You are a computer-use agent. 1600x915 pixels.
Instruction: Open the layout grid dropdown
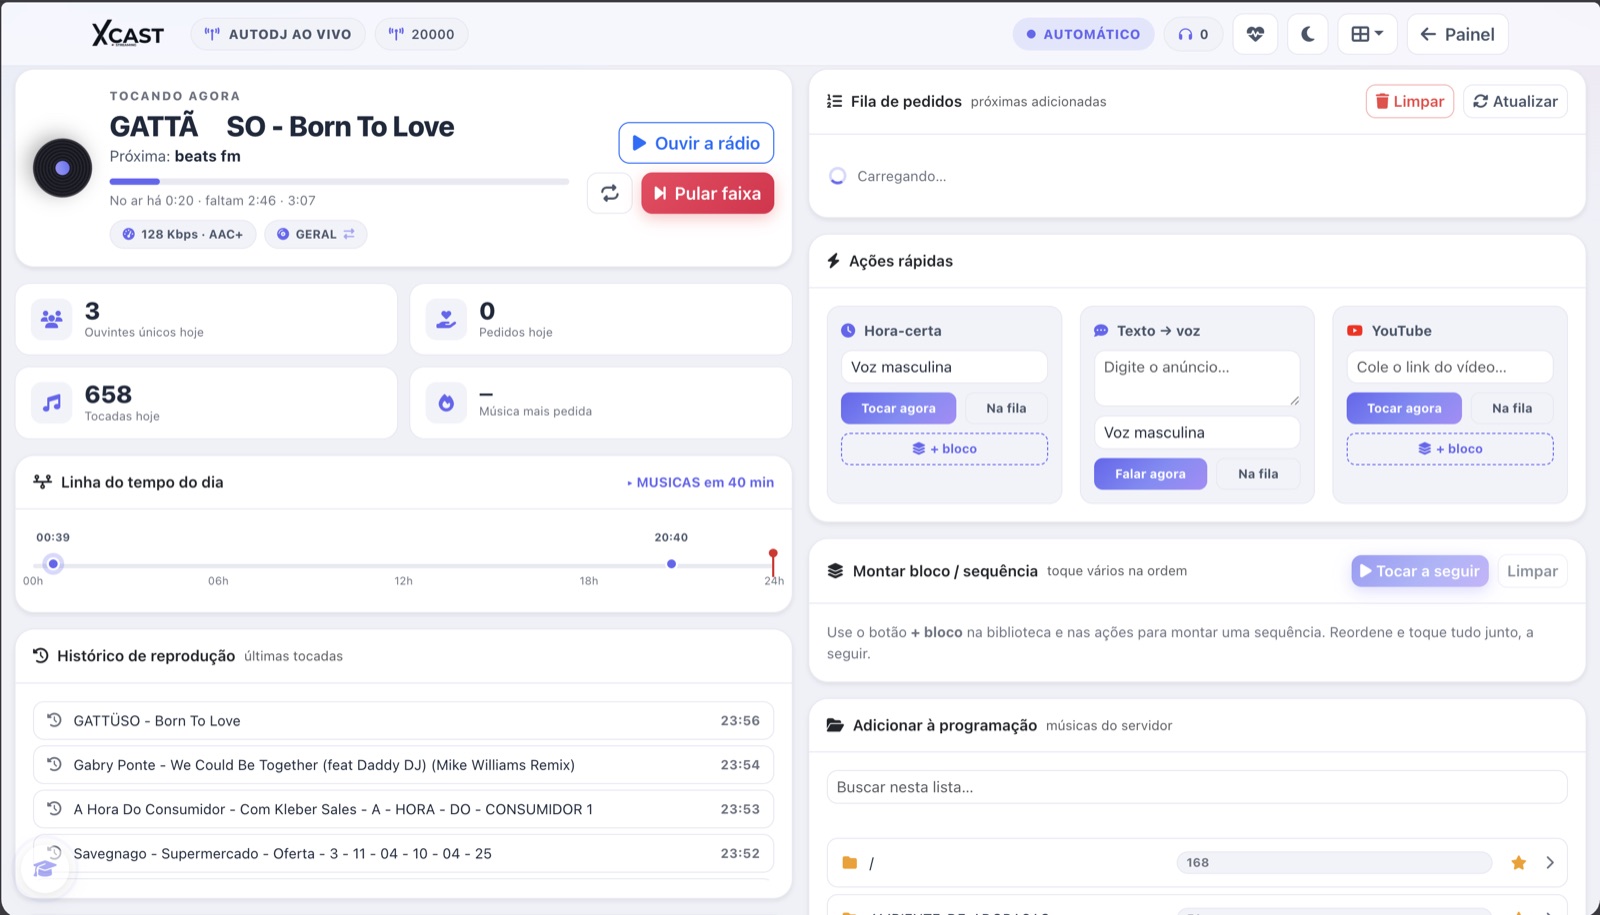coord(1367,34)
